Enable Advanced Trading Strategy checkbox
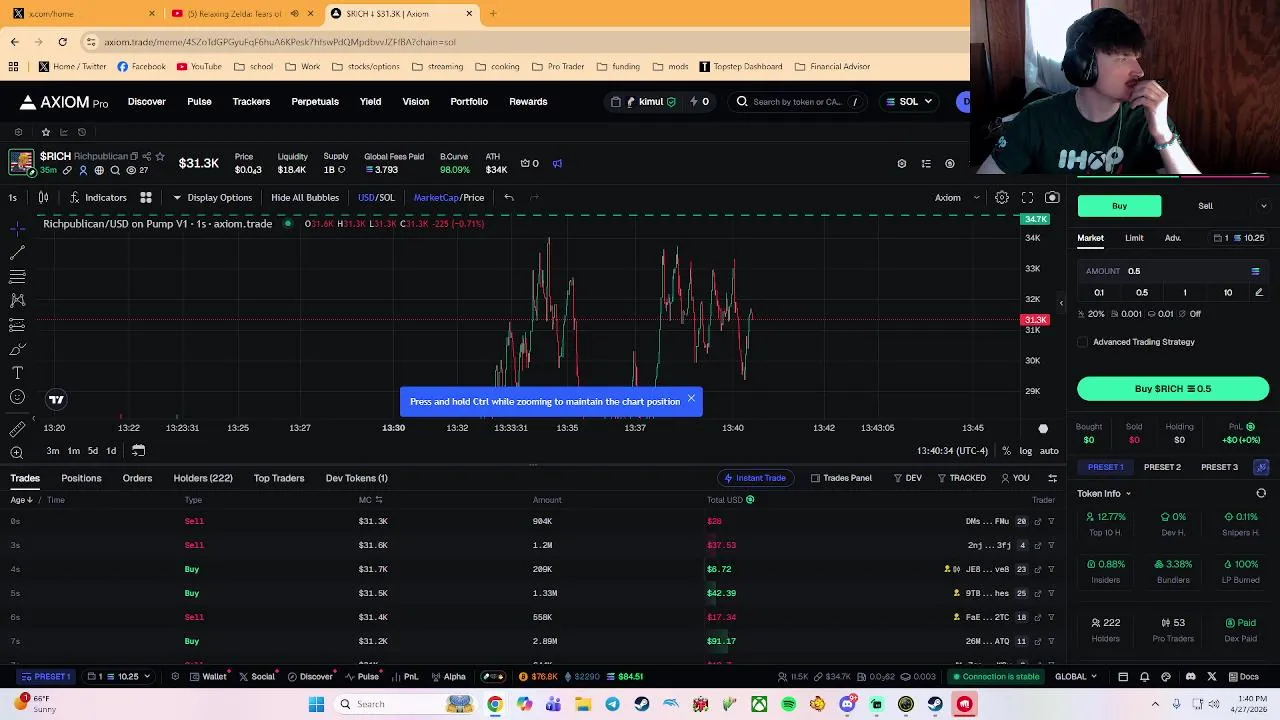Screen dimensions: 1280x720 pyautogui.click(x=1083, y=342)
